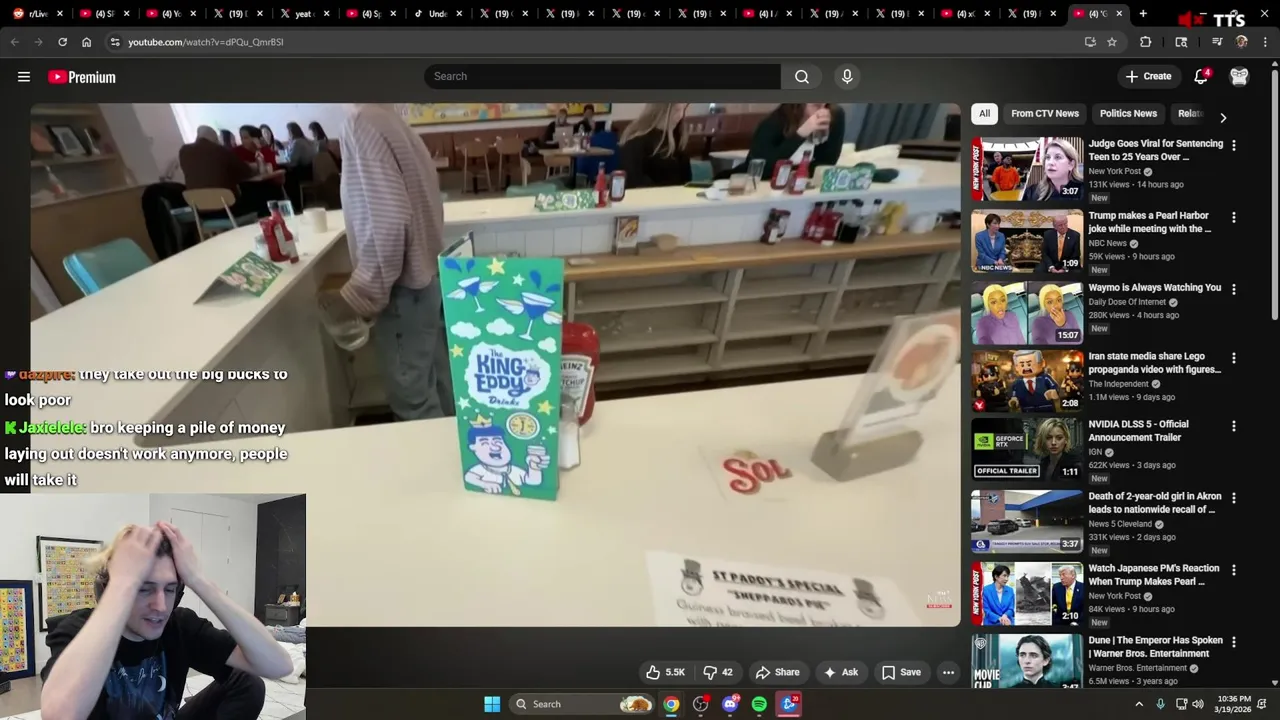The width and height of the screenshot is (1280, 720).
Task: Expand hidden system tray icons chevron
Action: [x=1138, y=704]
